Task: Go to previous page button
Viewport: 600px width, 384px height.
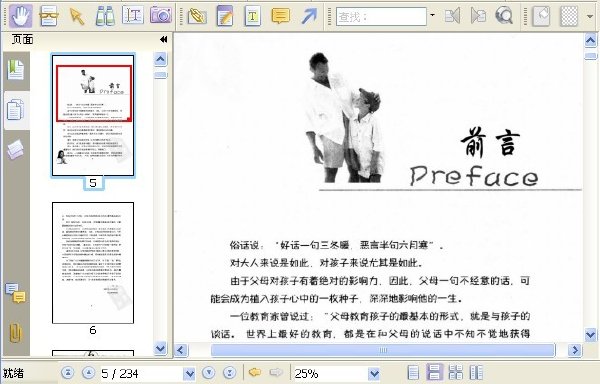Action: (88, 373)
